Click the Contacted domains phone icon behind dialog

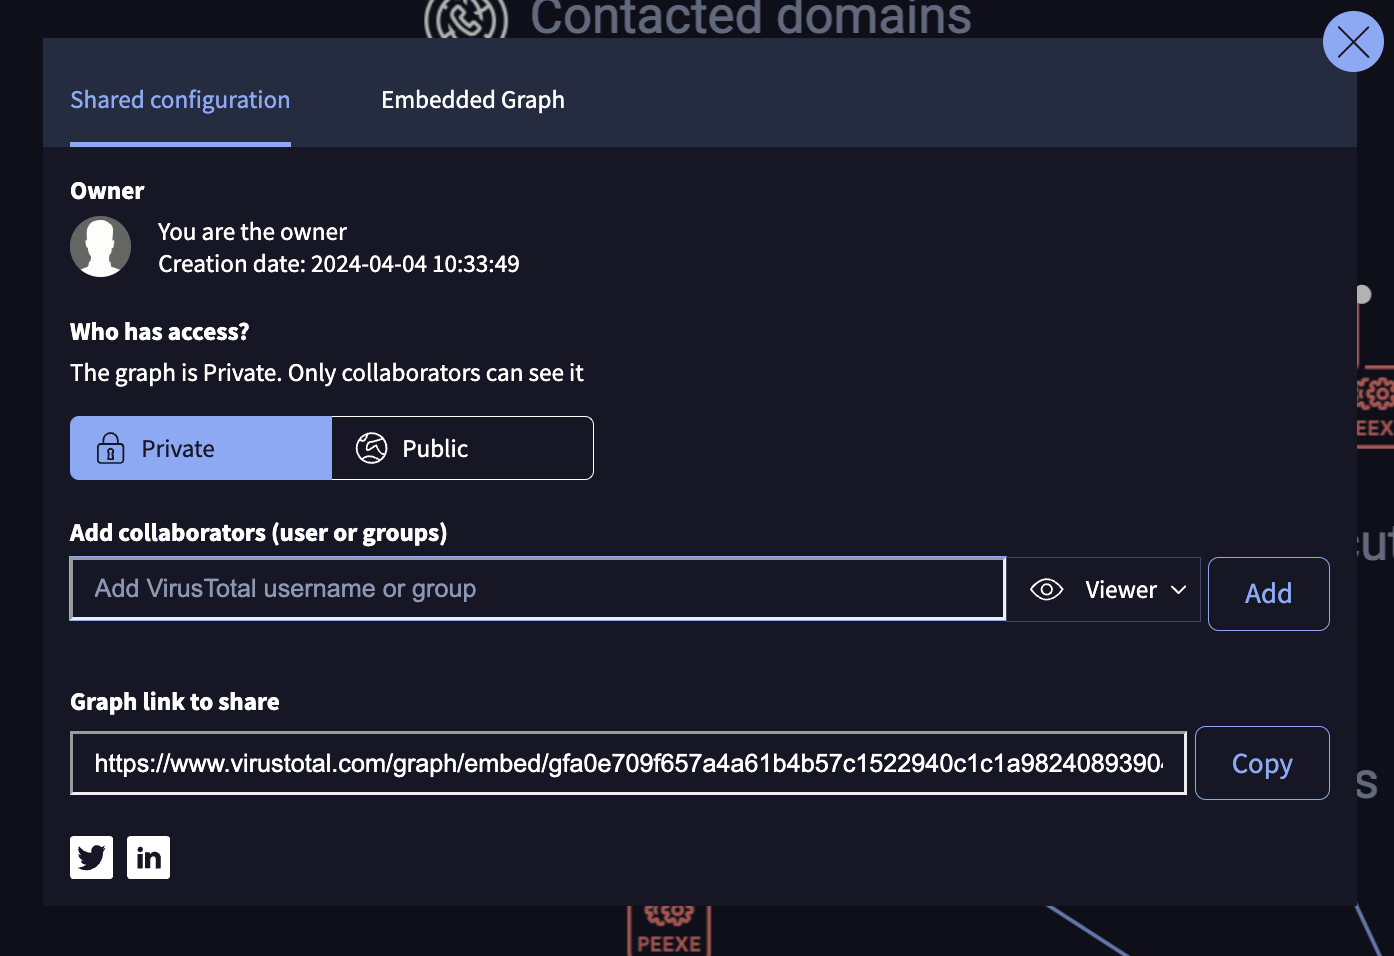click(x=466, y=19)
